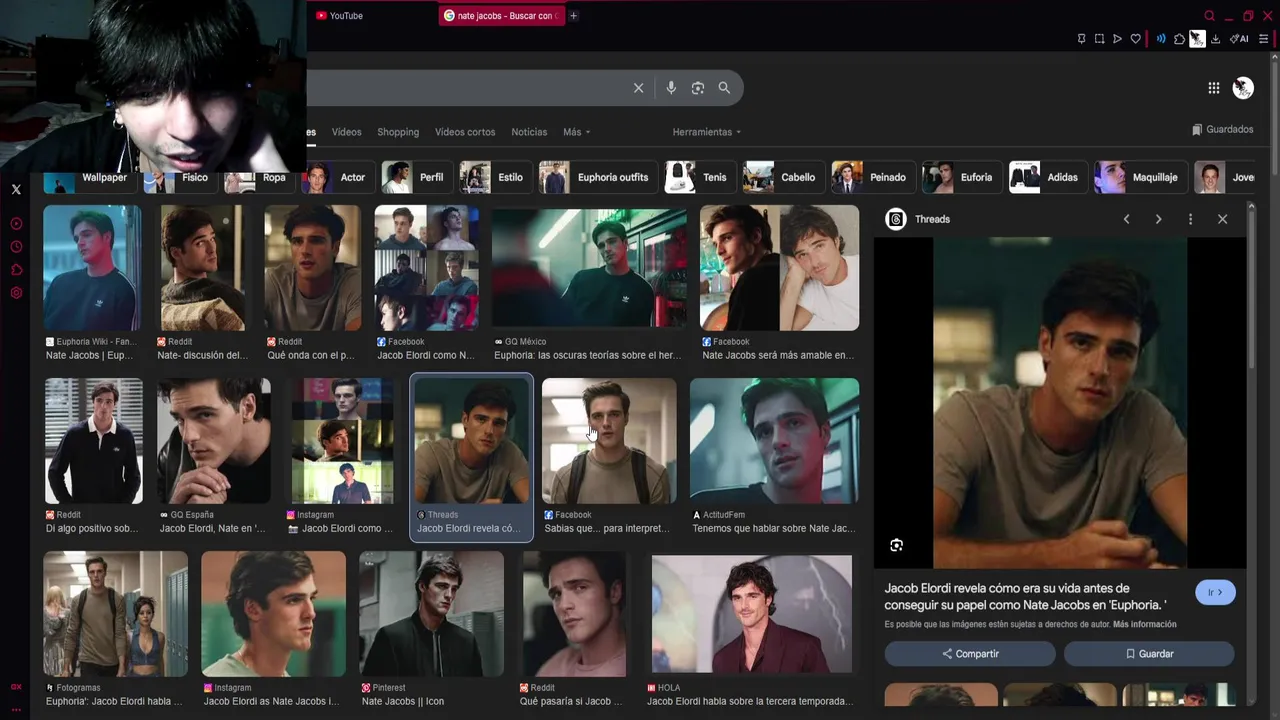Take a snapshot with the capture icon
Viewport: 1280px width, 720px height.
point(1099,39)
